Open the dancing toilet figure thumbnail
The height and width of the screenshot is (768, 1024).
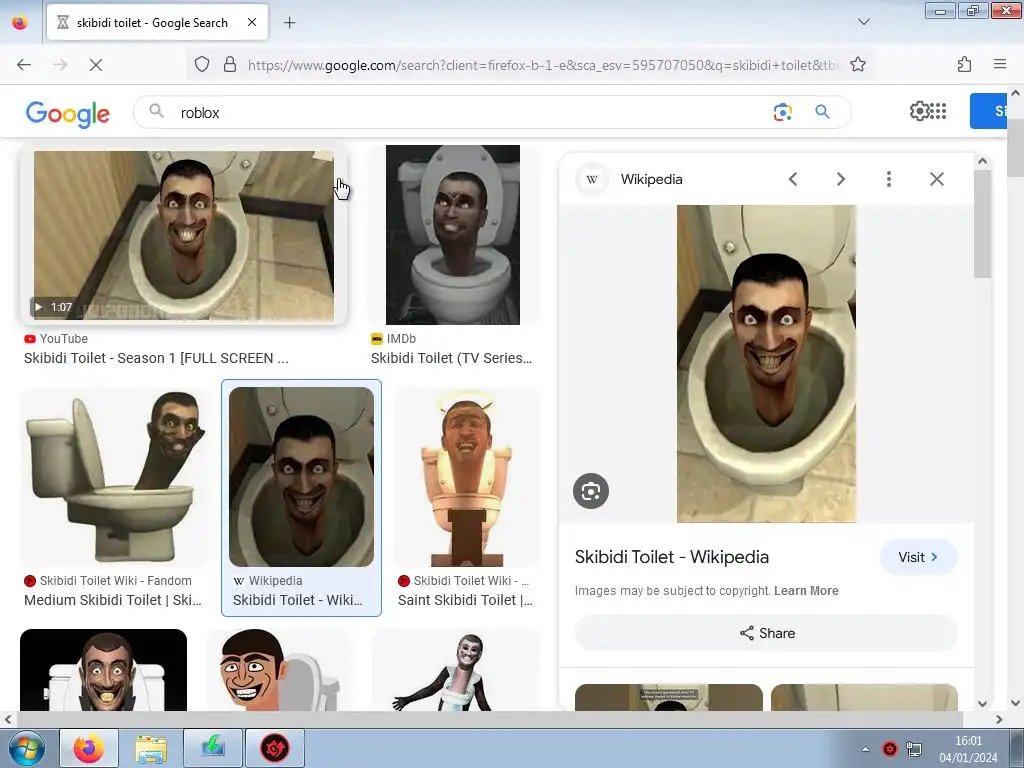click(456, 670)
